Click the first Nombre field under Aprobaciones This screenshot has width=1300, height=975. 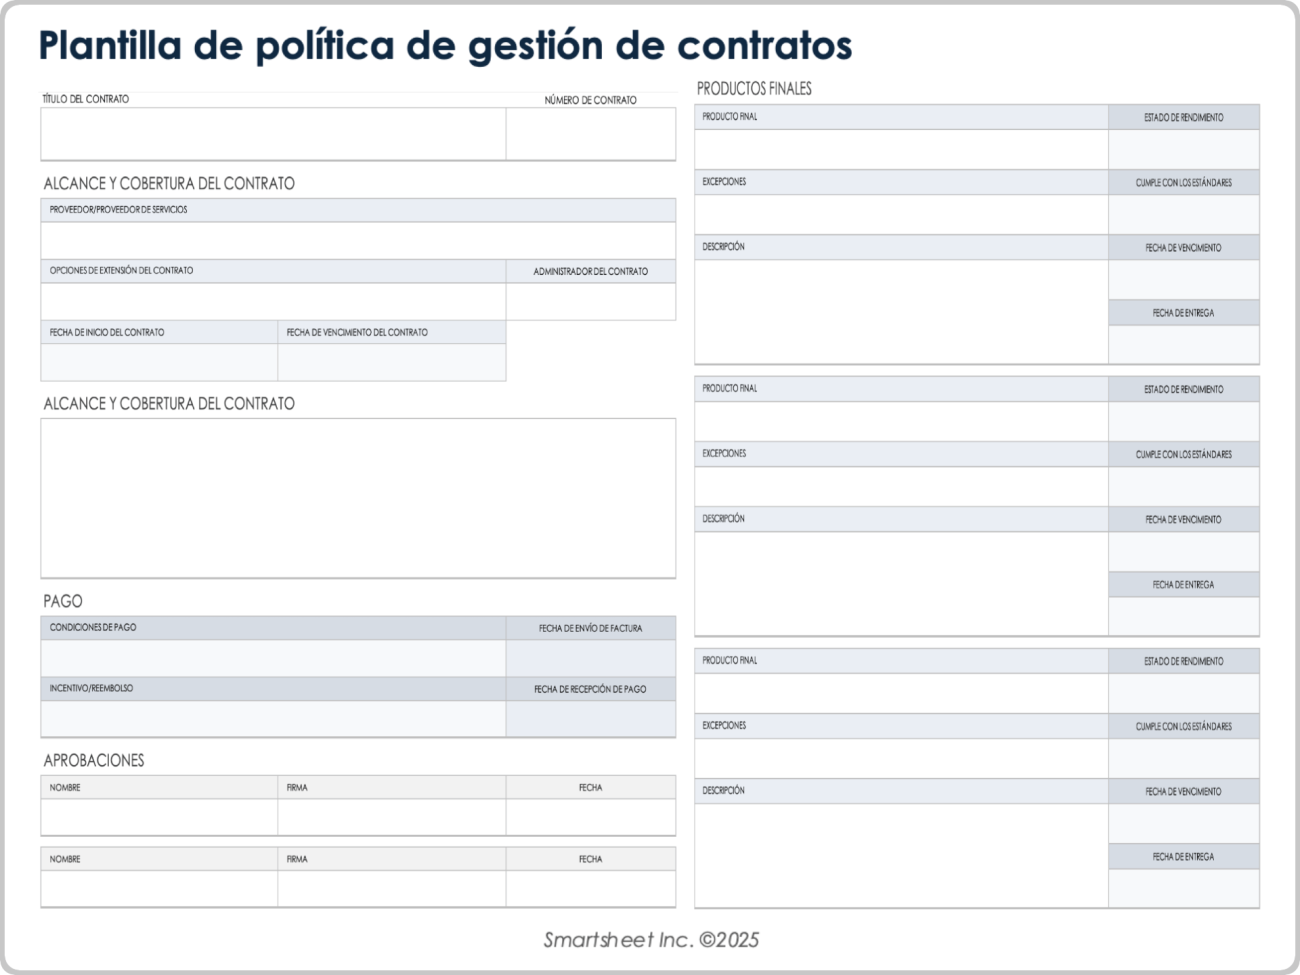[x=158, y=817]
